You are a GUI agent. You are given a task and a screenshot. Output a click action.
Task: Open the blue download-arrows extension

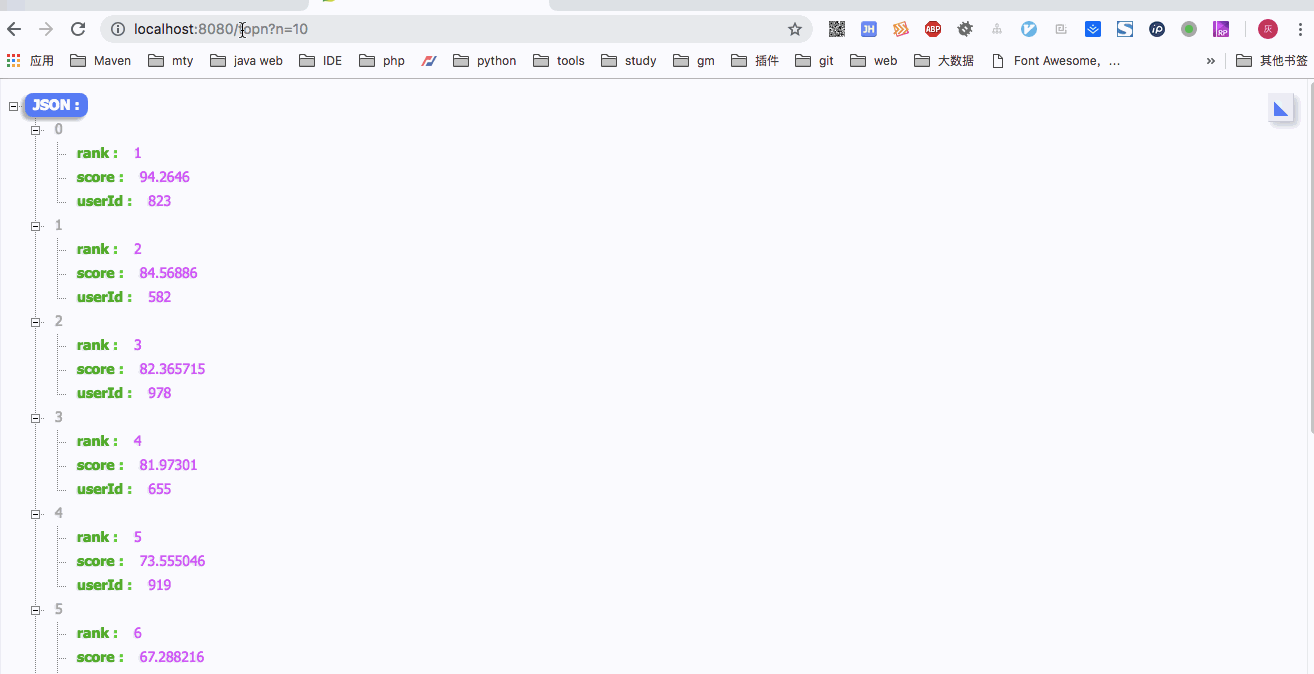[1093, 29]
